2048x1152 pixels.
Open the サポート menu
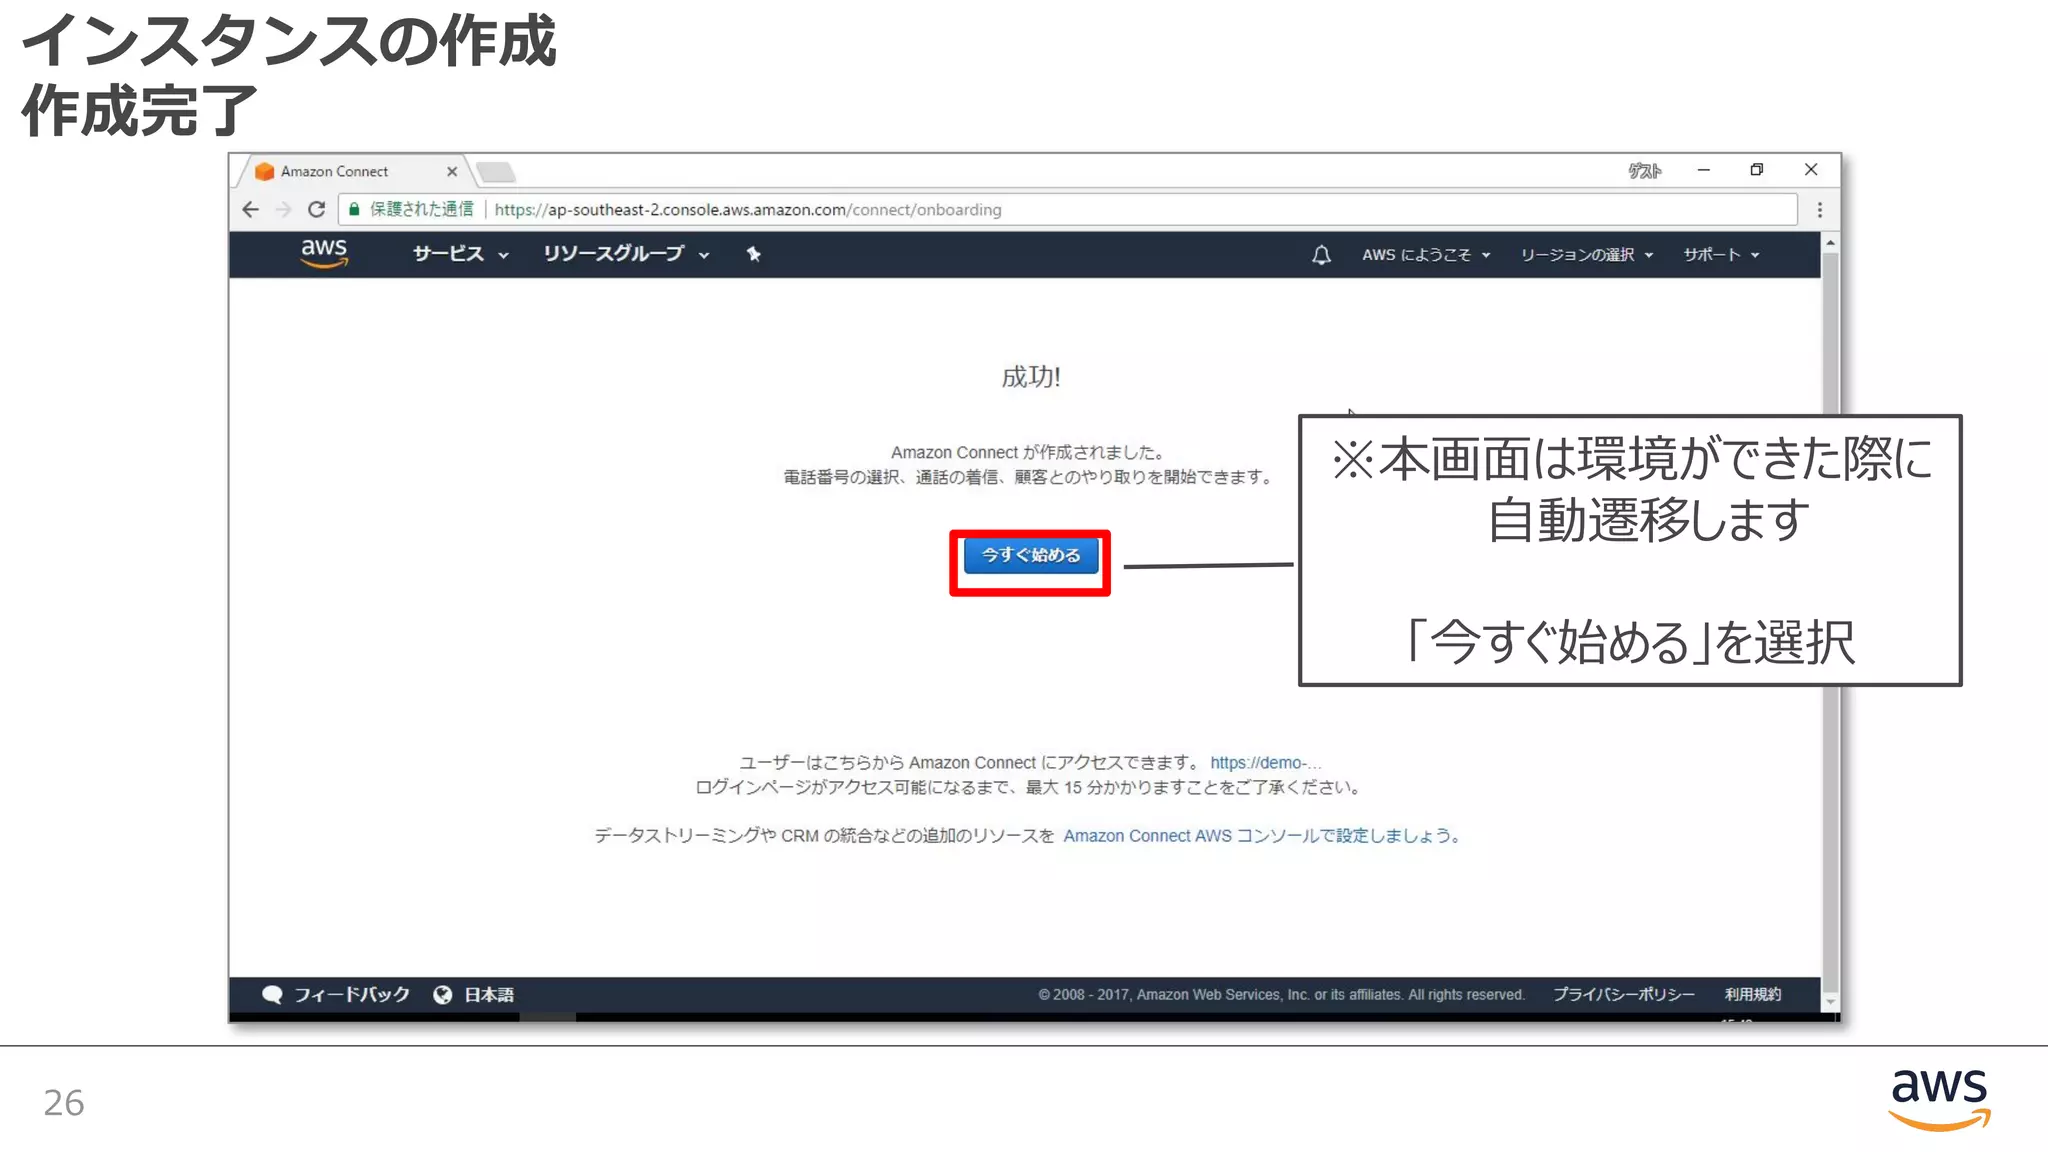(x=1721, y=255)
